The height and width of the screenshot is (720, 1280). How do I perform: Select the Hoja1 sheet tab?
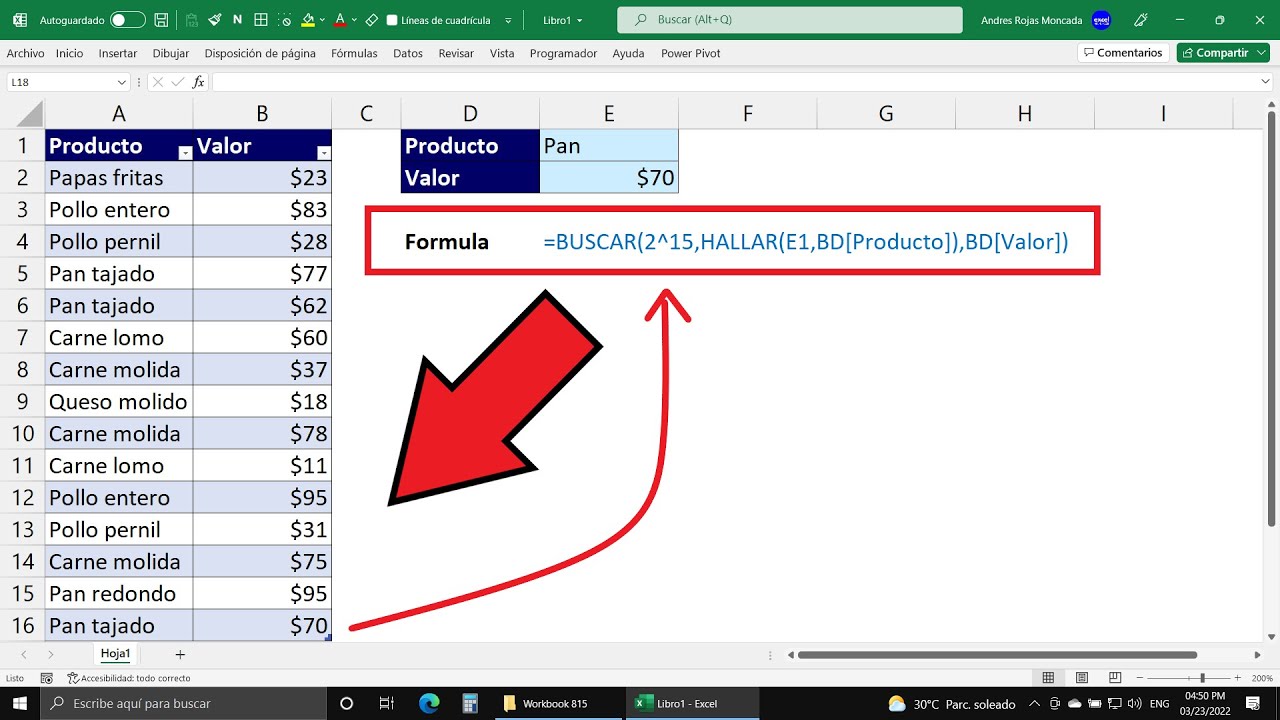point(115,654)
